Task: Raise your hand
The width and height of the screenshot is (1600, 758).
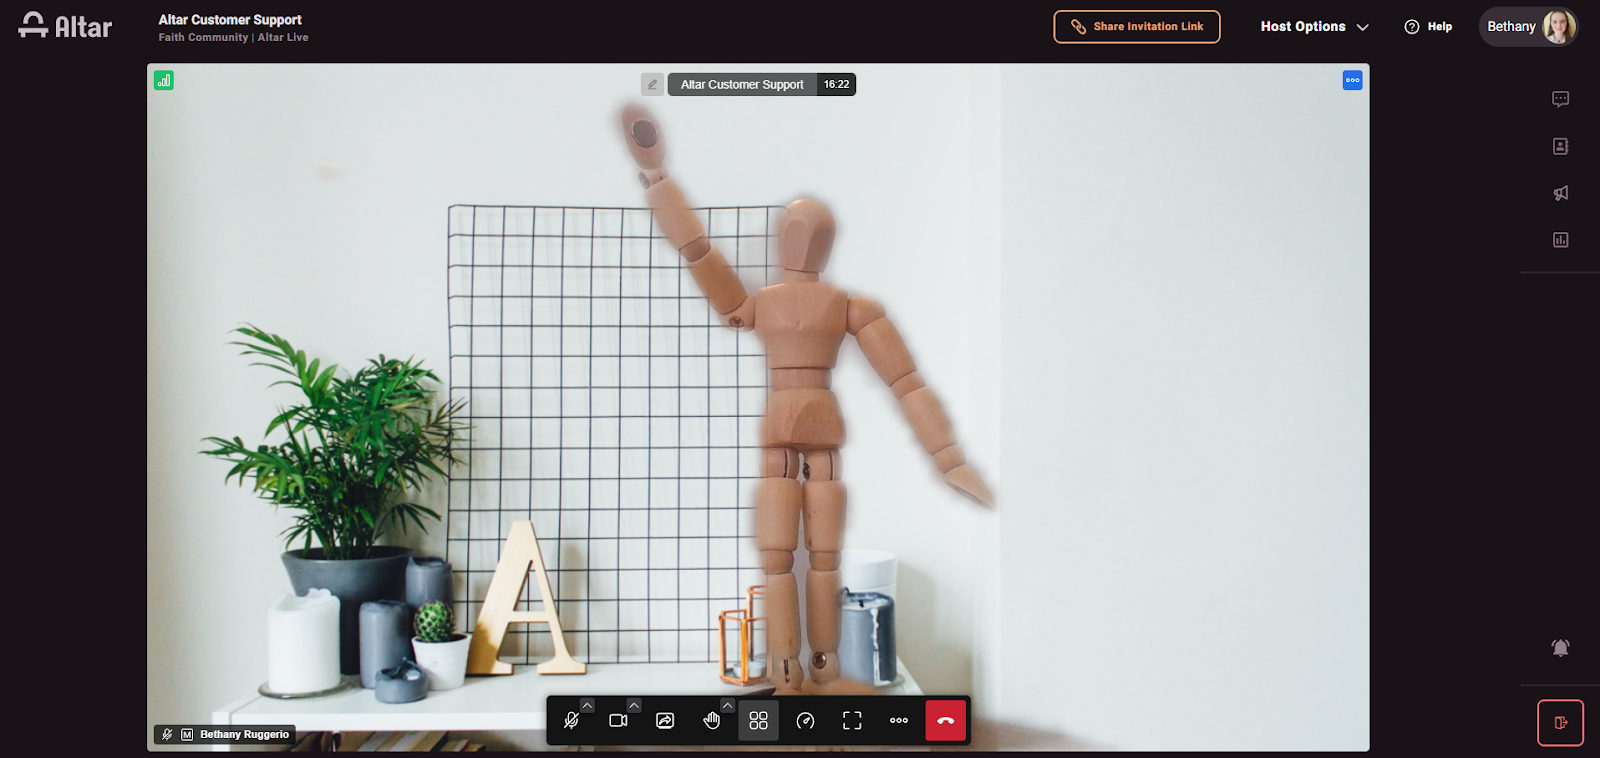Action: 711,721
